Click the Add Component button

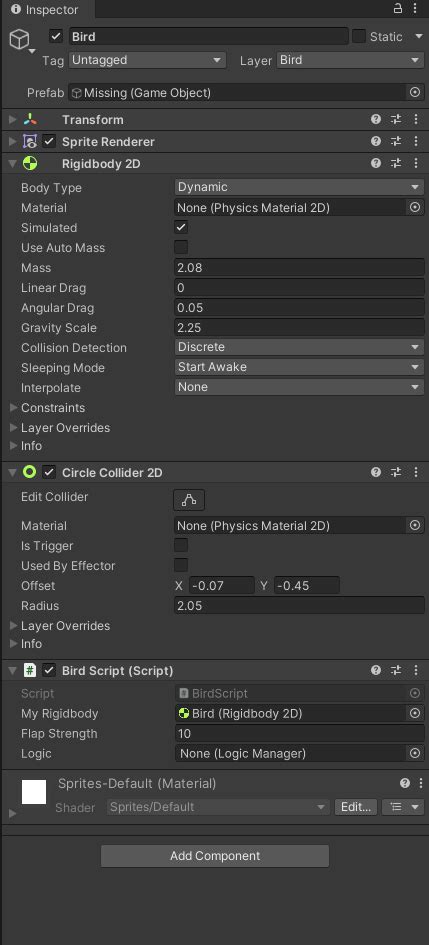click(215, 856)
